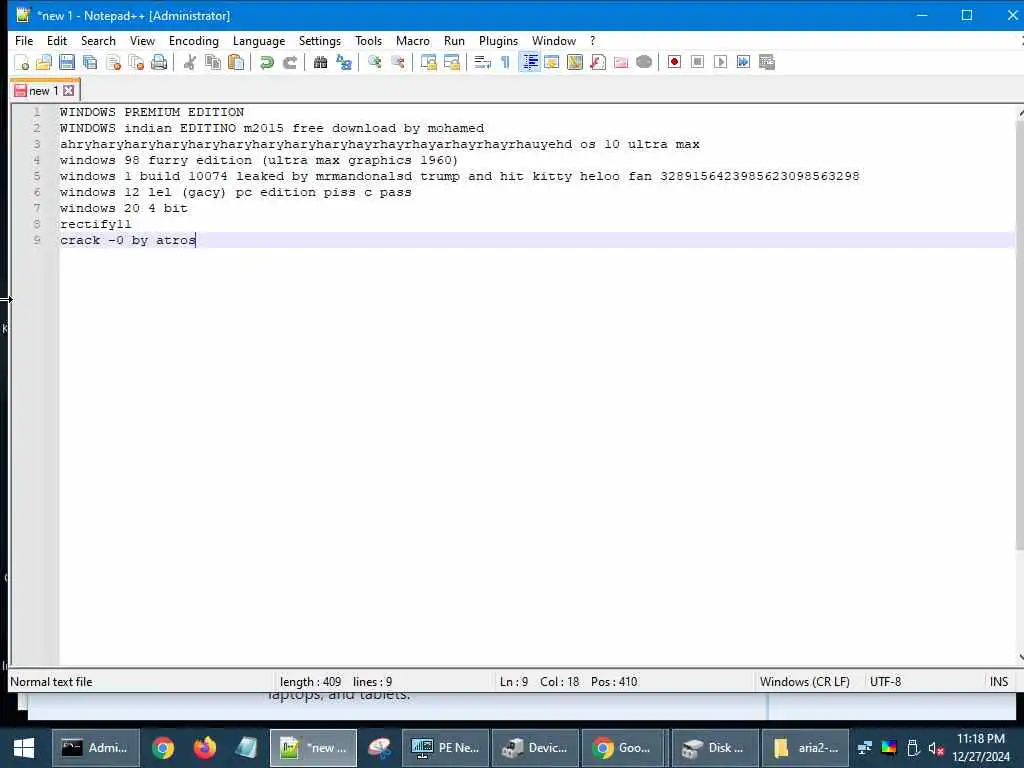Toggle Show All Characters pilcrow icon

(505, 62)
